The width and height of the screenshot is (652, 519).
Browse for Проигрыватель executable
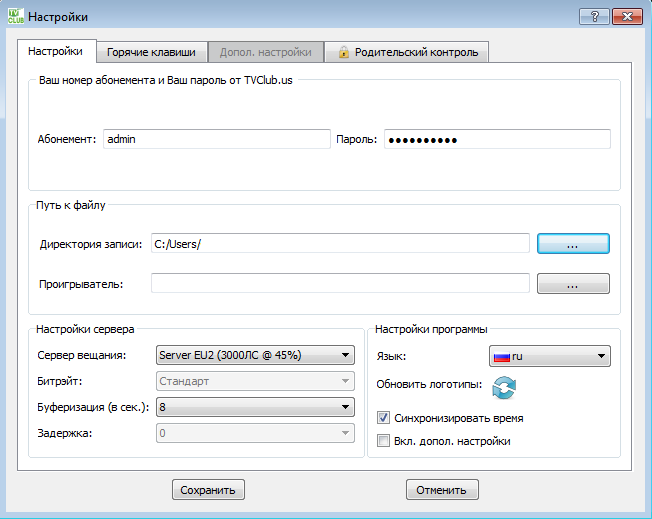coord(573,284)
